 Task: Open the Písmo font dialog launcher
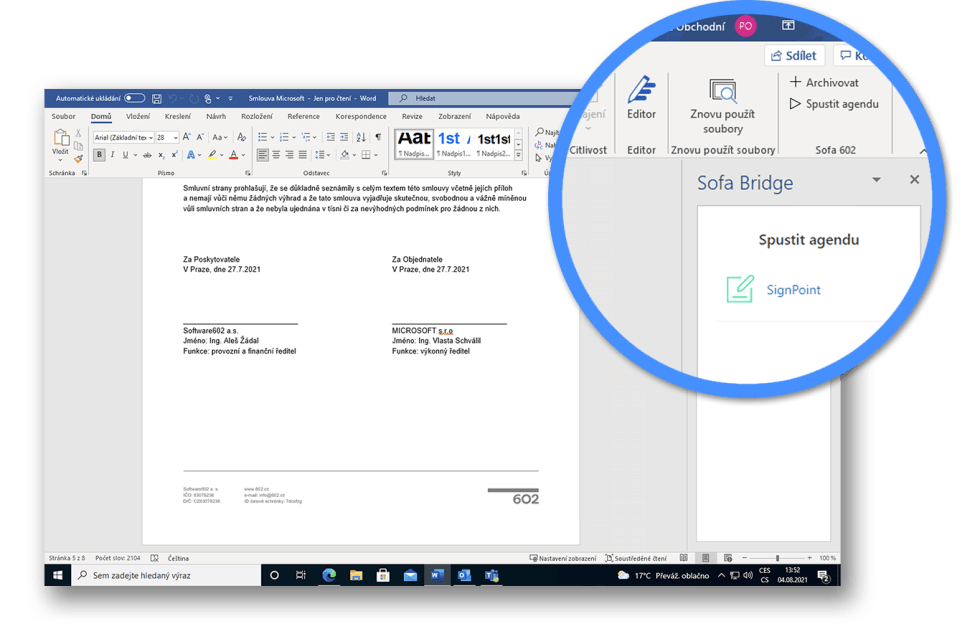(x=248, y=173)
